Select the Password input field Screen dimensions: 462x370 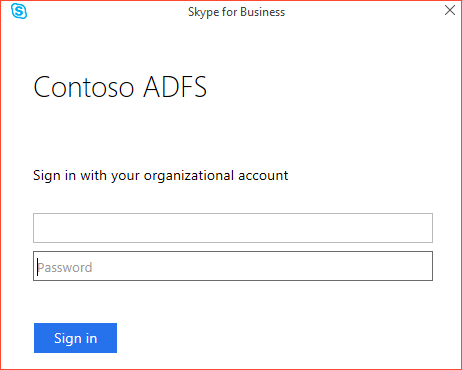pos(233,266)
